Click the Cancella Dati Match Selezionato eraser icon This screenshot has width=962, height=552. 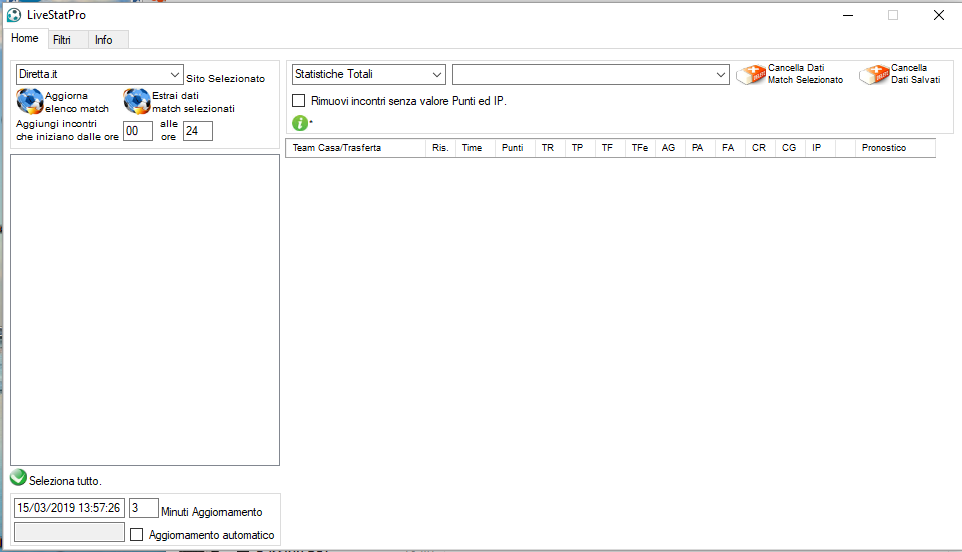pyautogui.click(x=752, y=75)
